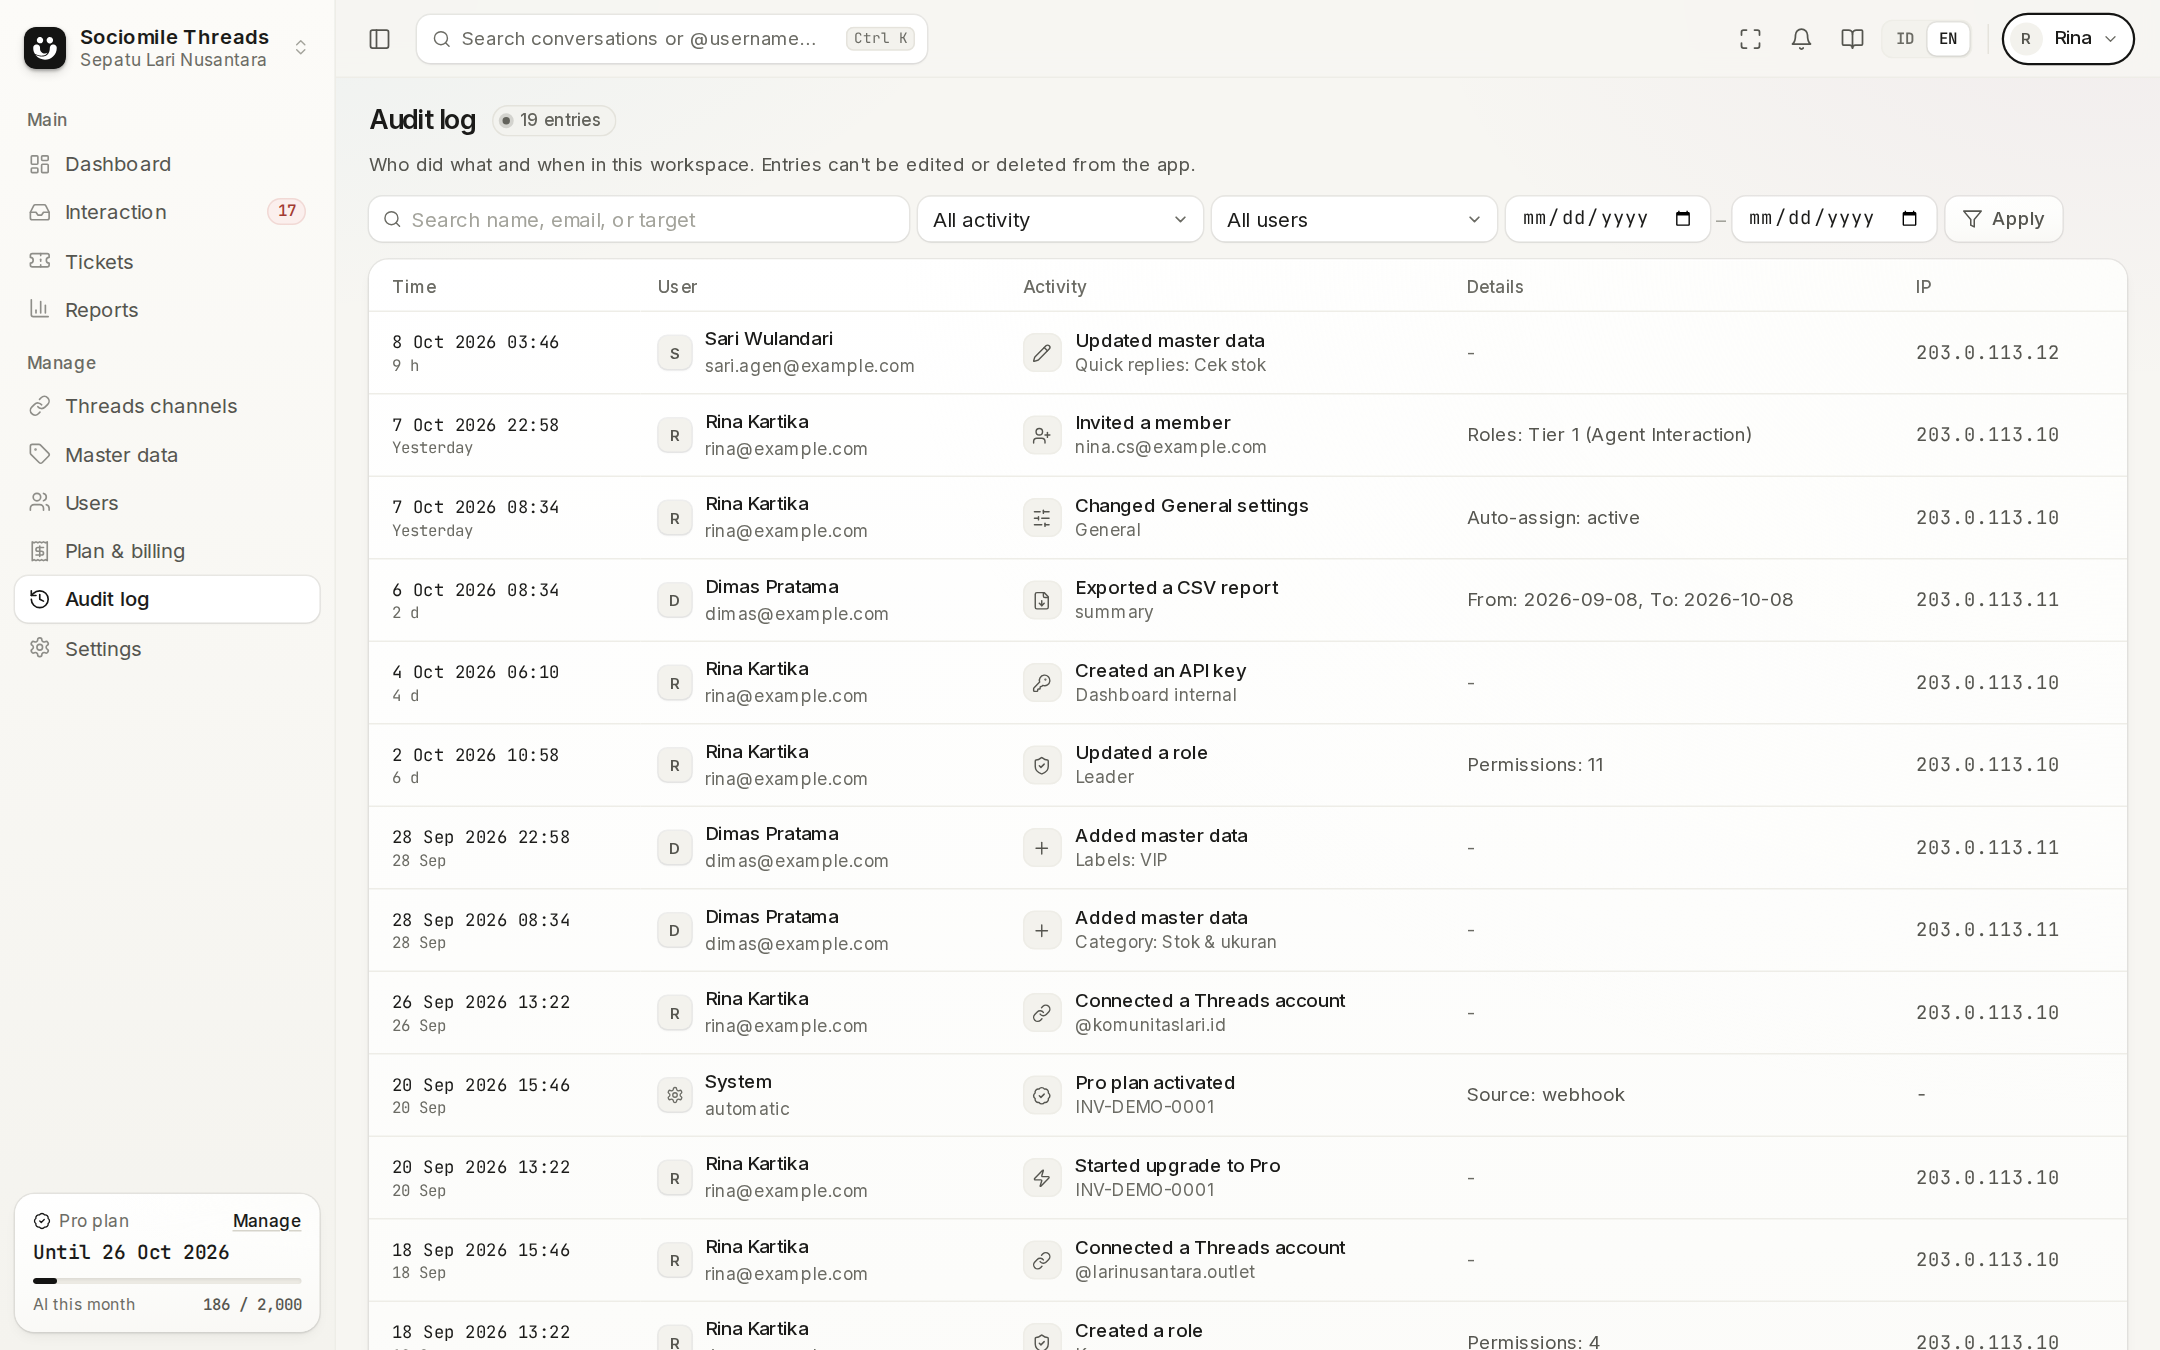Click the Exported a CSV report icon
The height and width of the screenshot is (1350, 2160).
pyautogui.click(x=1041, y=600)
